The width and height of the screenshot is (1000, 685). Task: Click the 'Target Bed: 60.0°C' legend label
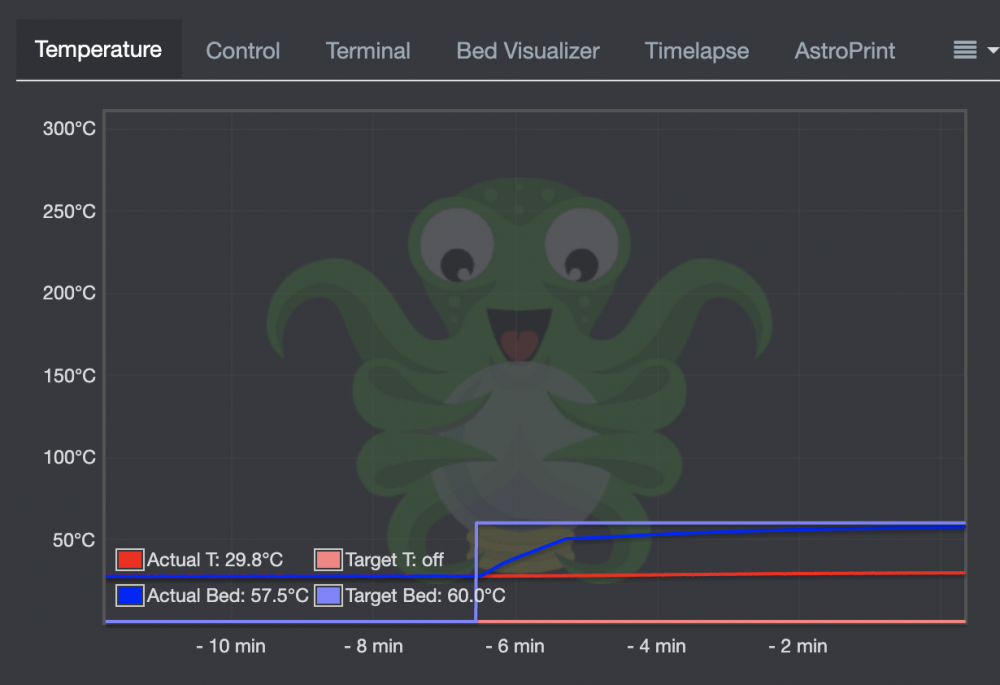click(425, 596)
